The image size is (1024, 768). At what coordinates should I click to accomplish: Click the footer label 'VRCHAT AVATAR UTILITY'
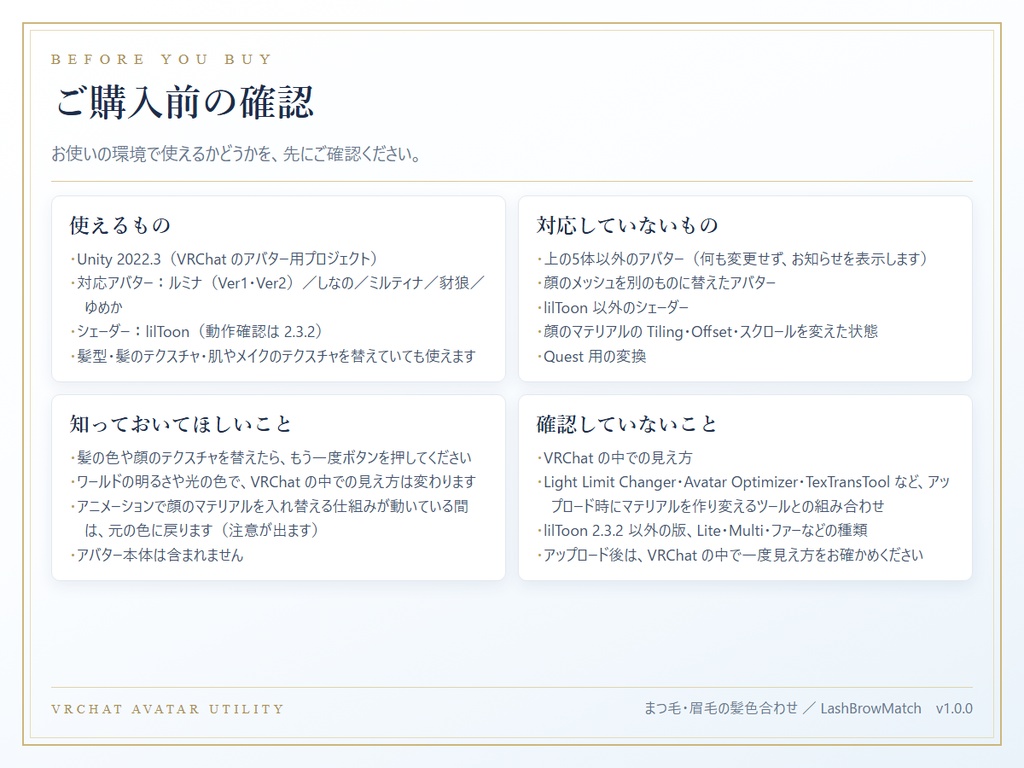point(168,709)
